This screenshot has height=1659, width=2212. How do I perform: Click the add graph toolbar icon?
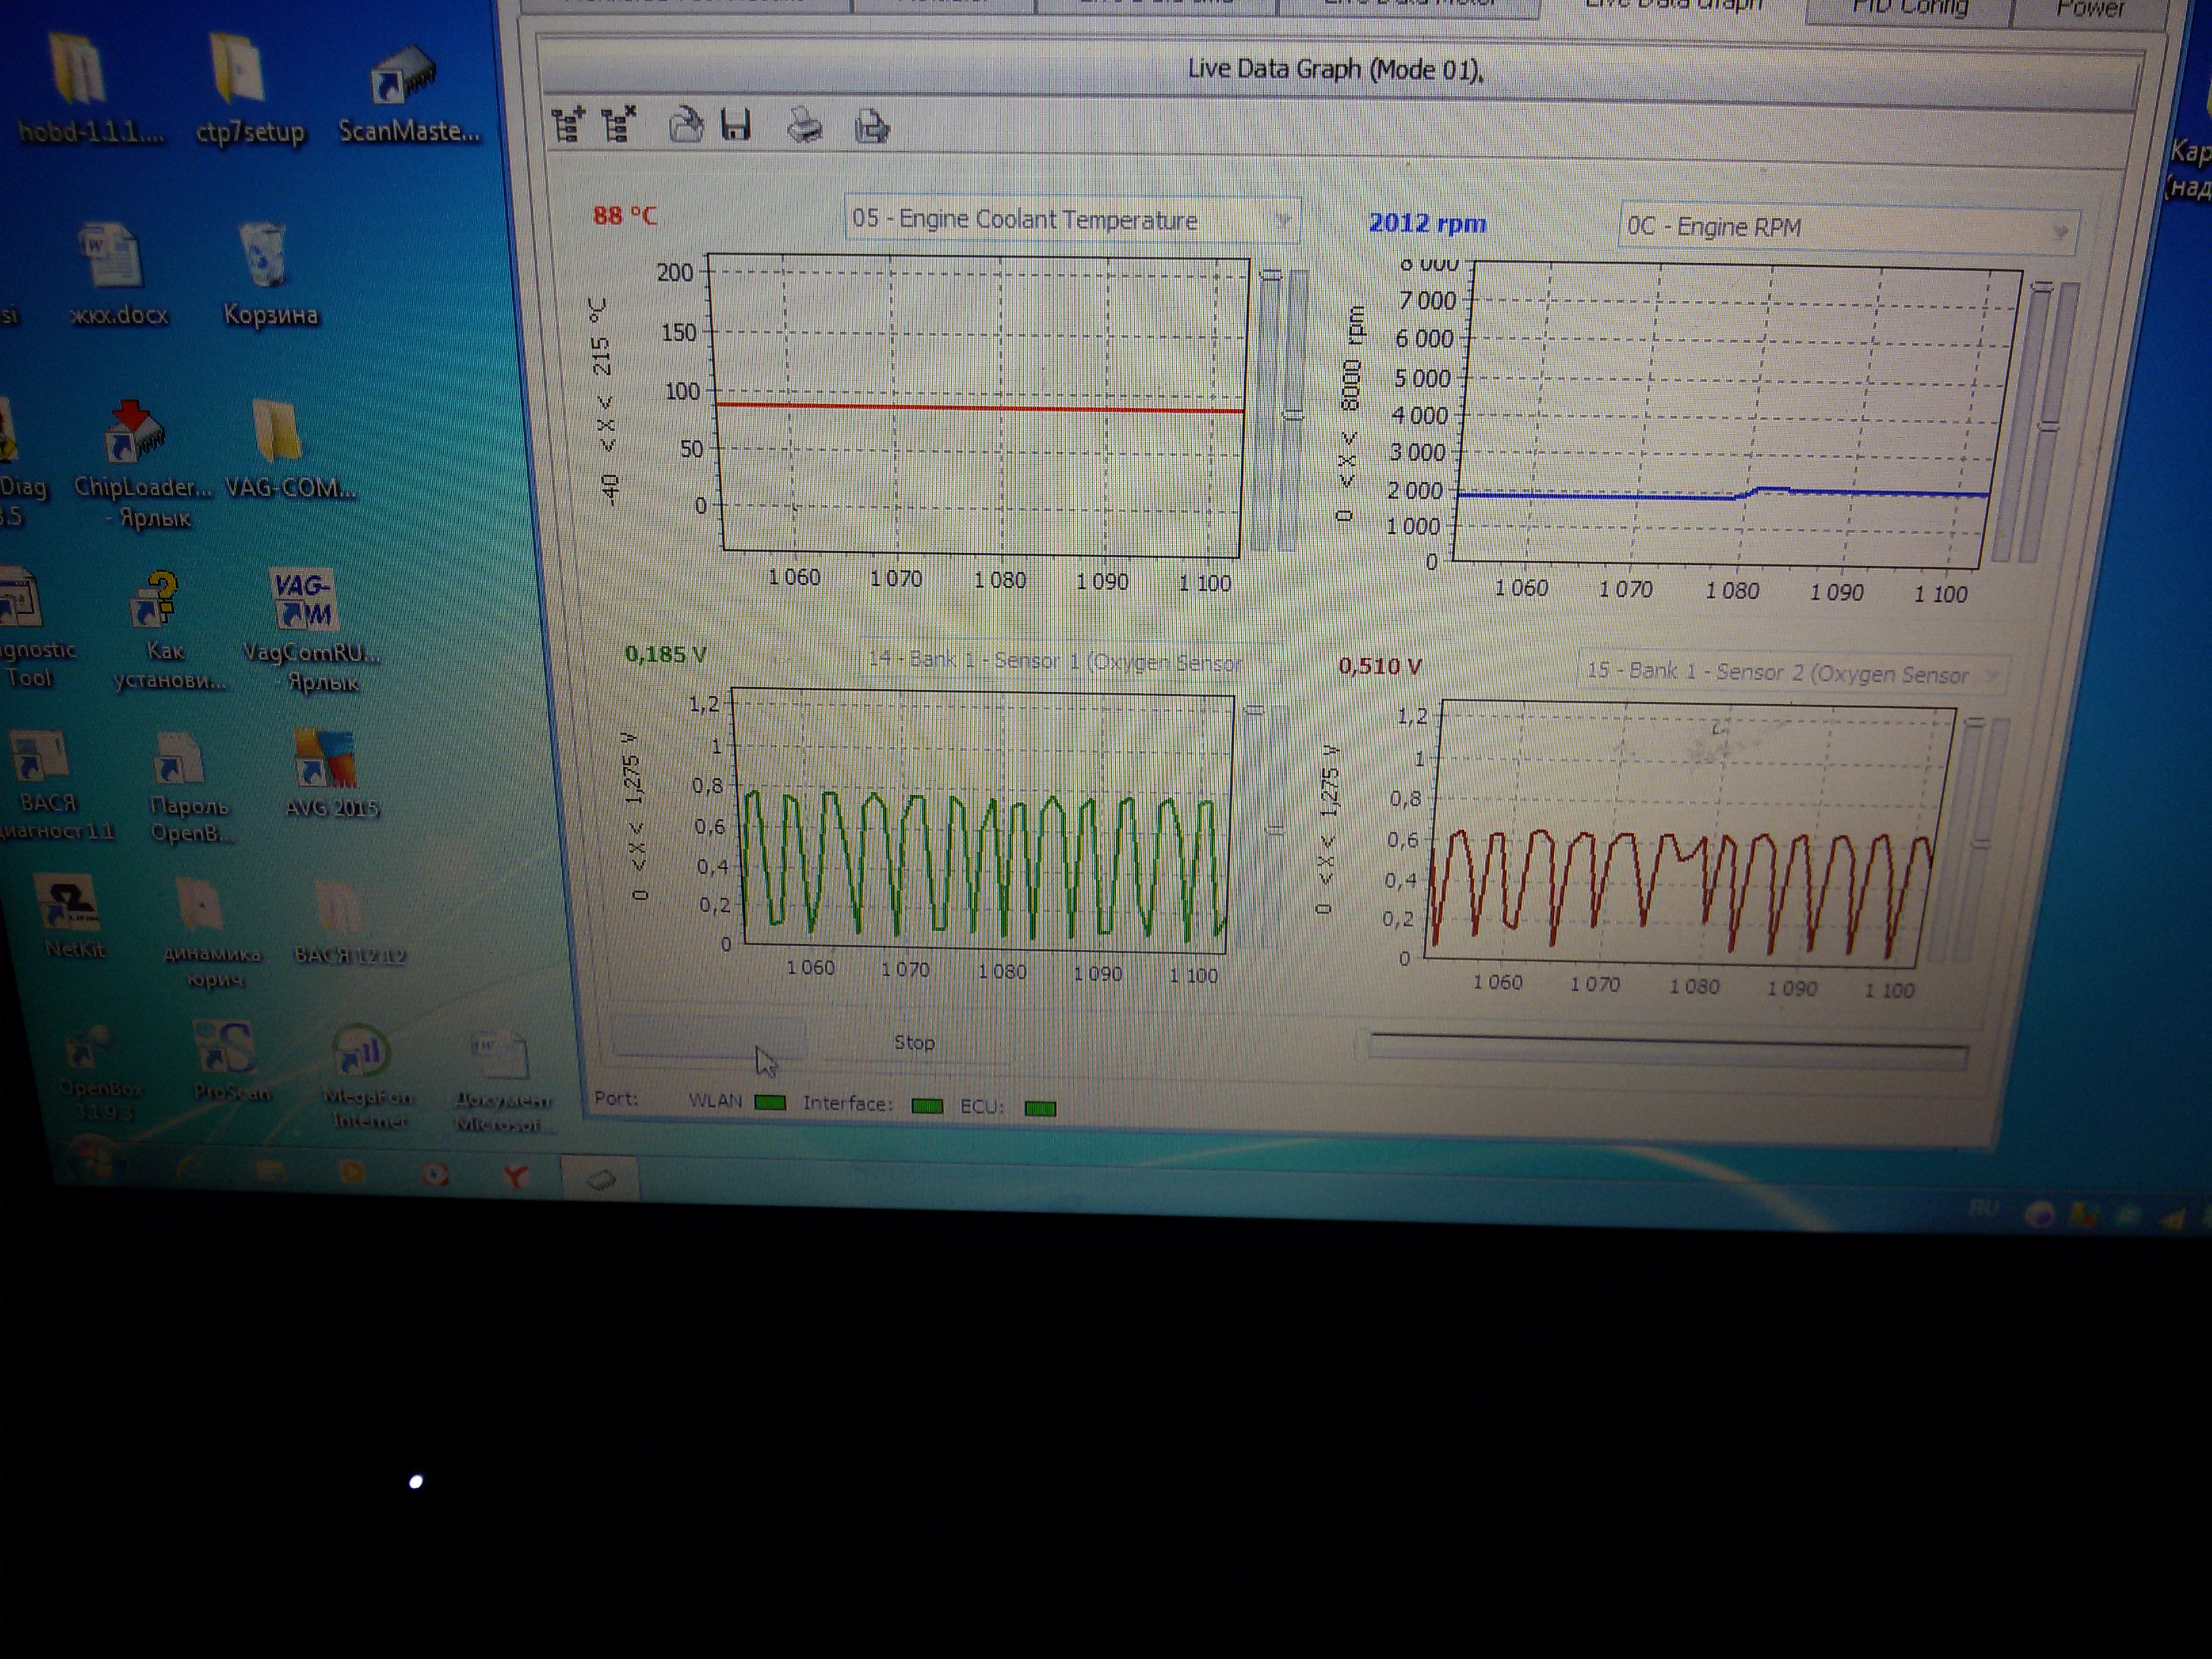click(x=568, y=125)
